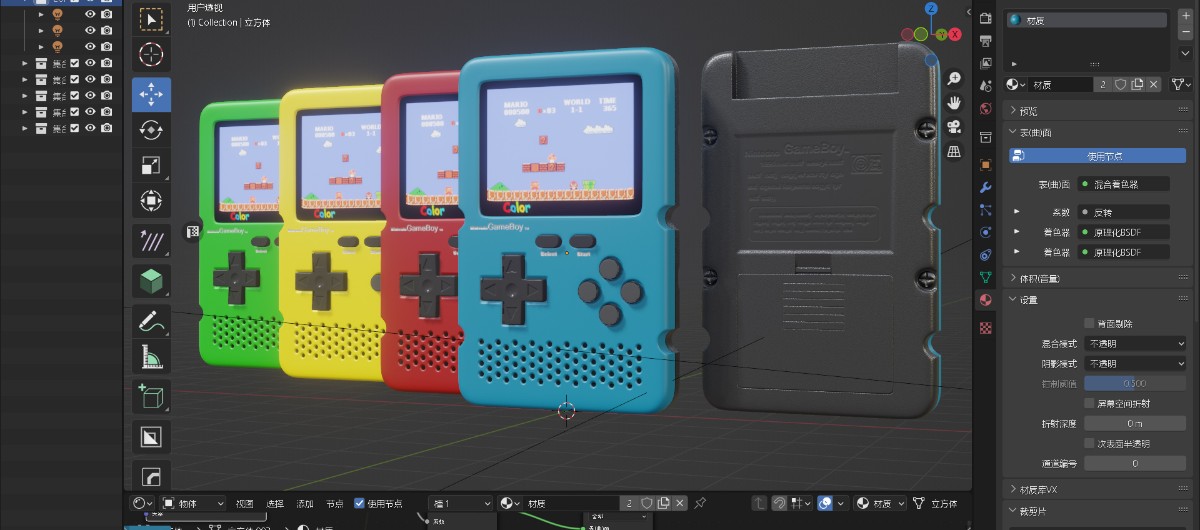Choose the Scale tool
The width and height of the screenshot is (1200, 530).
pos(151,165)
